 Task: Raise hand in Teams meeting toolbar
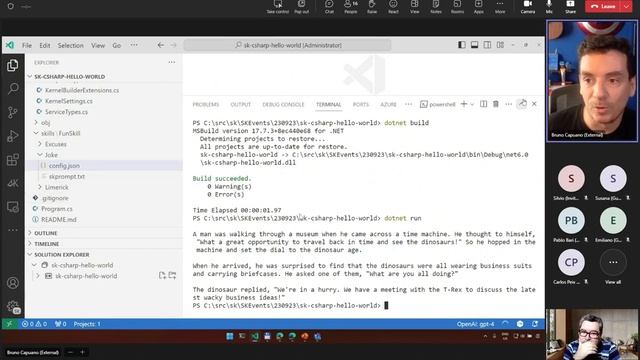[x=372, y=7]
